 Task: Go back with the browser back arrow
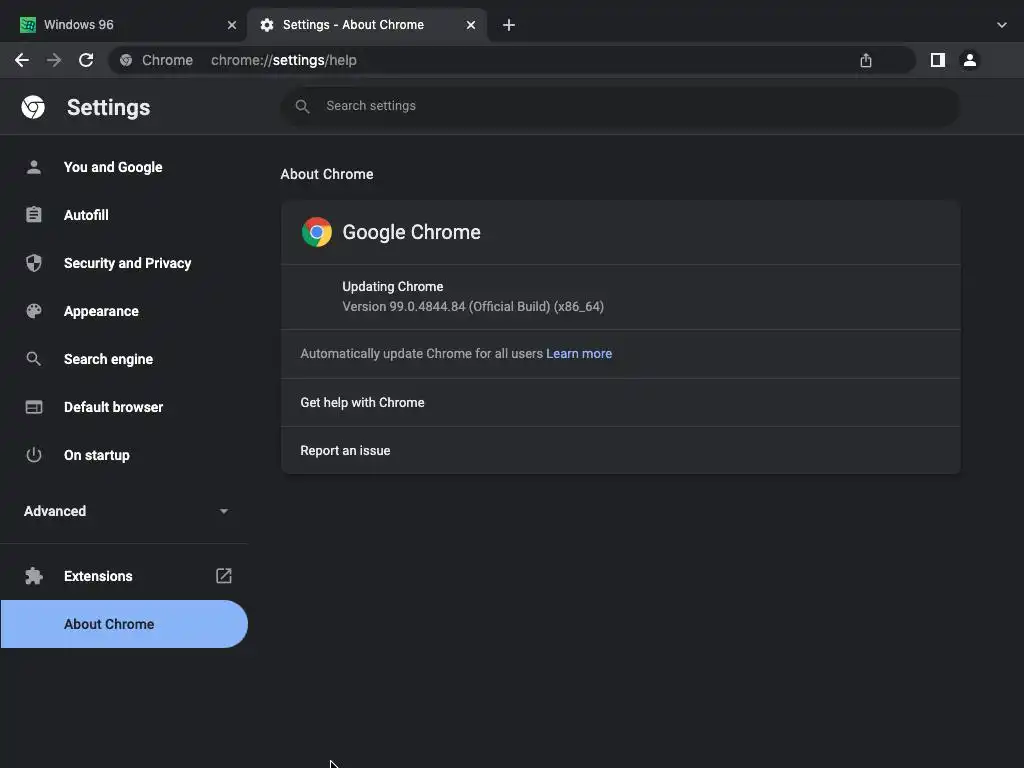[x=22, y=60]
